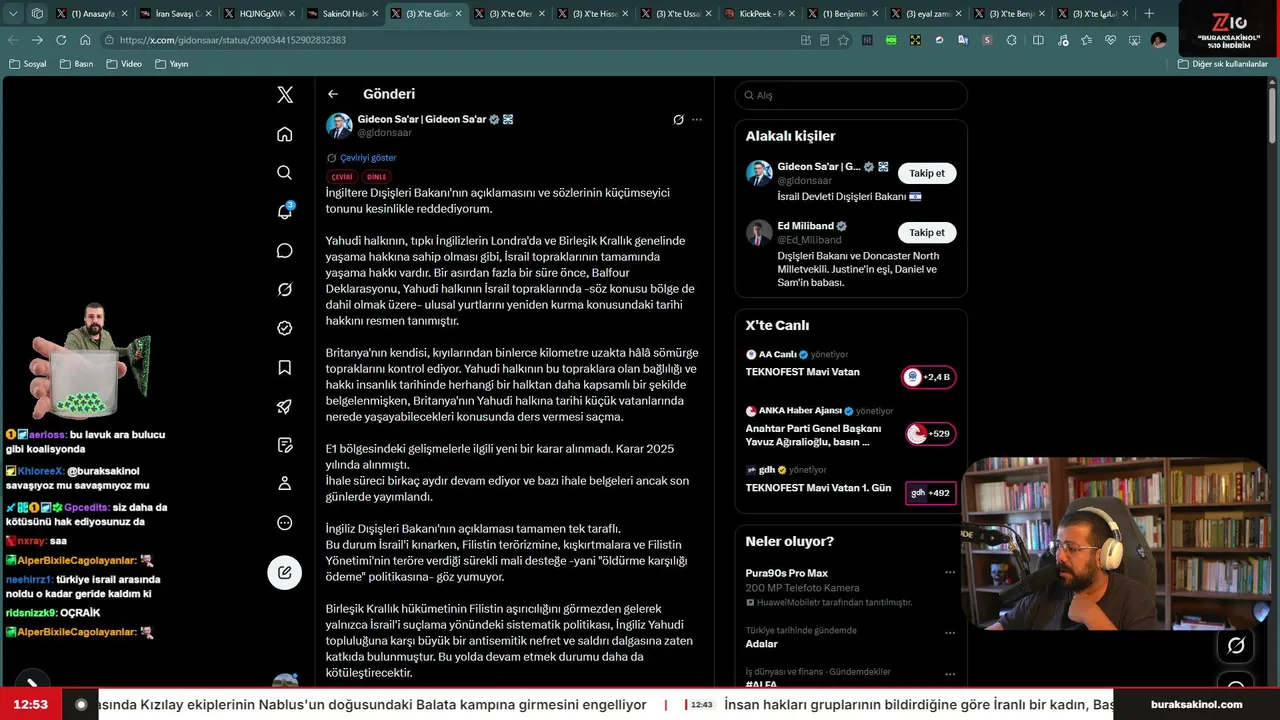Go to X Home via house icon
The image size is (1280, 720).
point(285,134)
